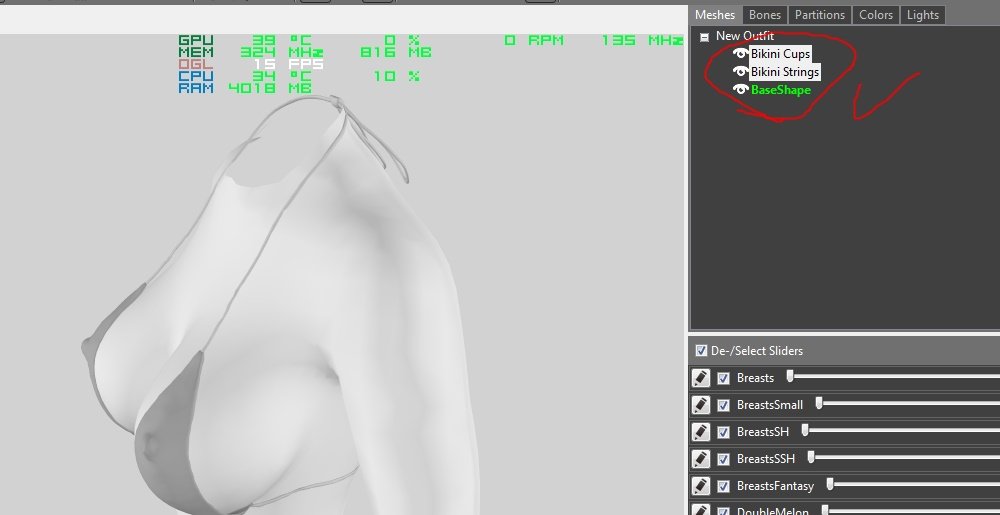Viewport: 1000px width, 515px height.
Task: Edit the BreastsSmall slider with pencil icon
Action: [700, 405]
